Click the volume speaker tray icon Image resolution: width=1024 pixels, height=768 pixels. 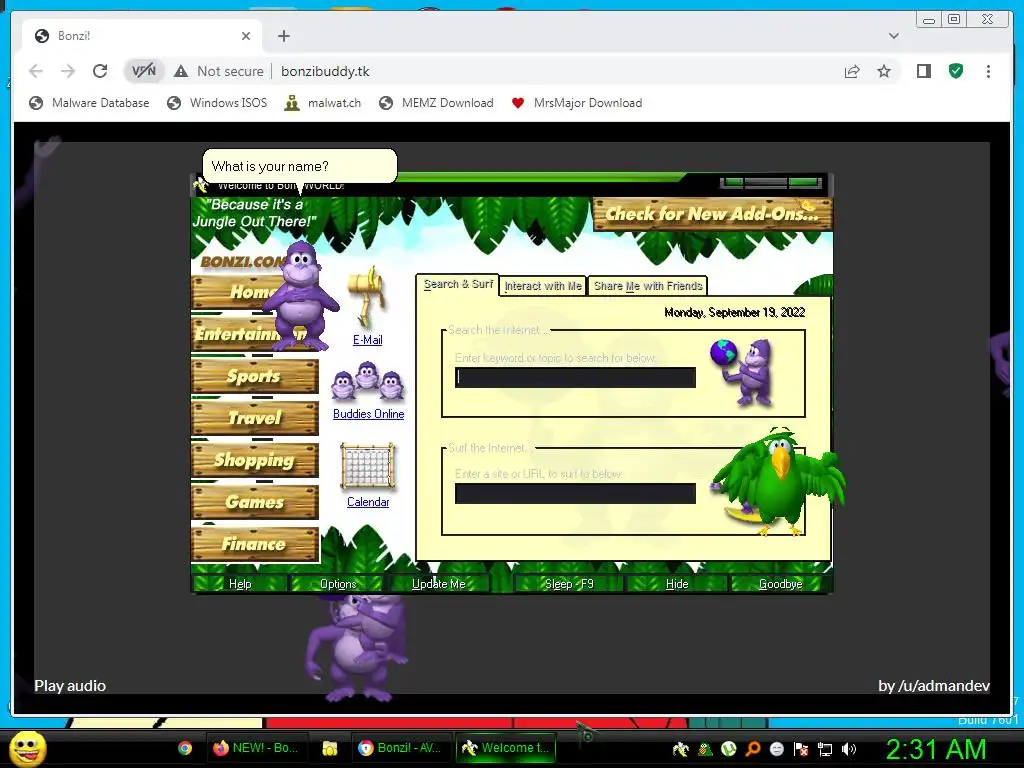click(x=849, y=749)
